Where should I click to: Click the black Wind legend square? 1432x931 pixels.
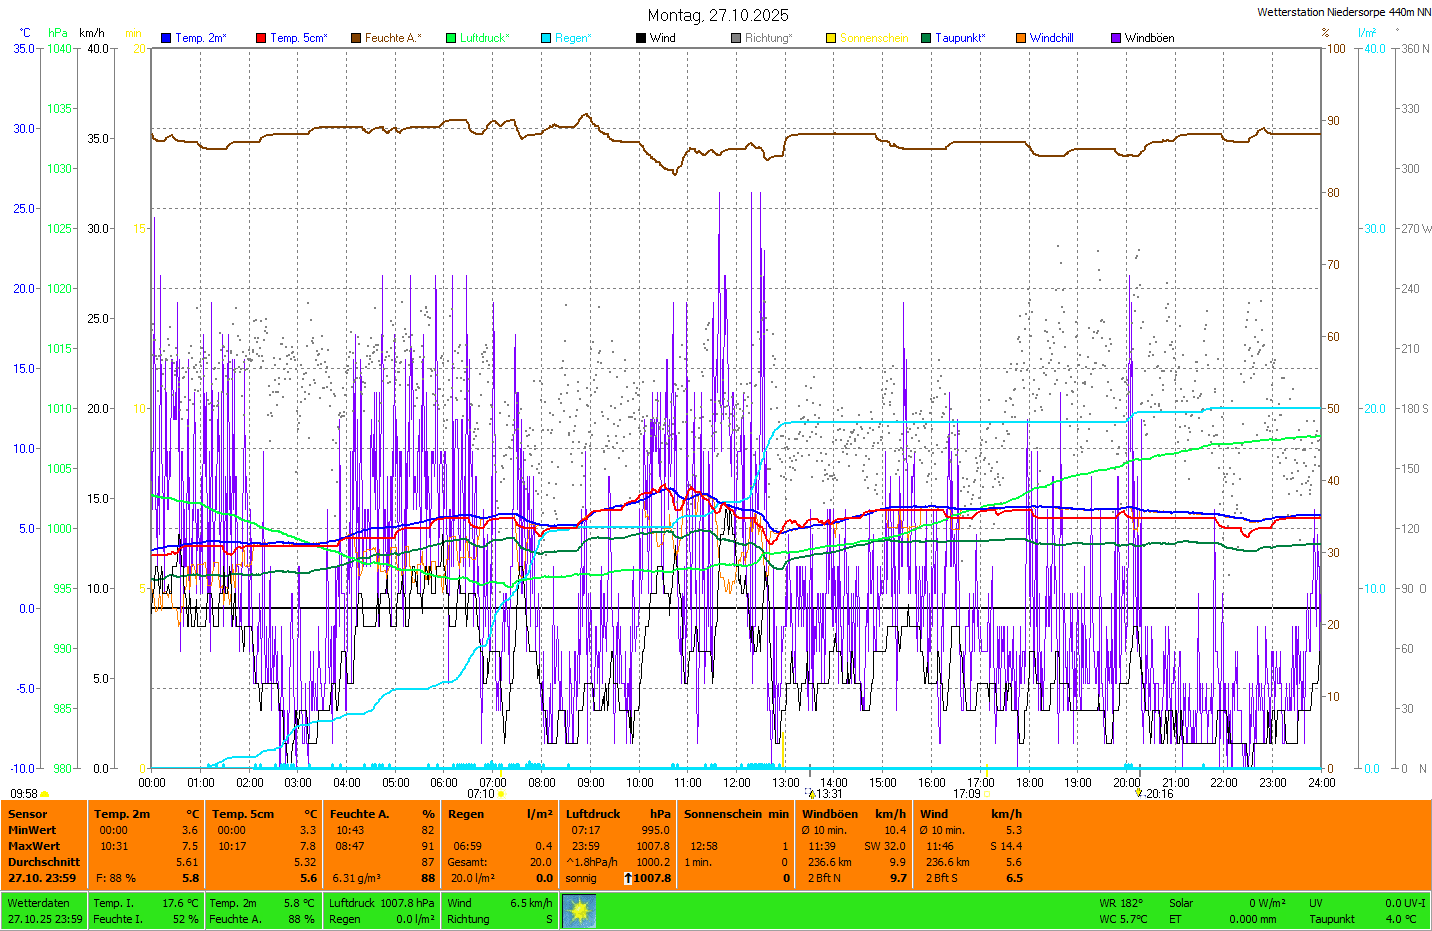tap(641, 38)
